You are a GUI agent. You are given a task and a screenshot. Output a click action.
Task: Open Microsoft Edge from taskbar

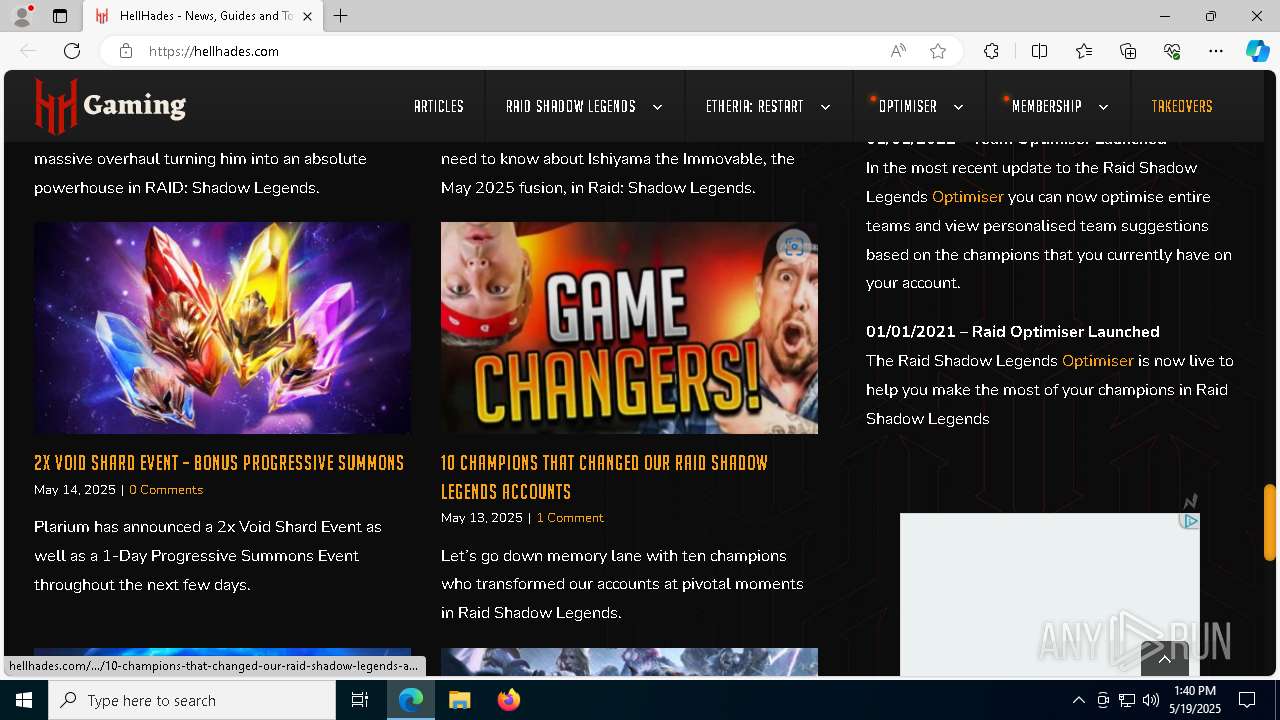pos(411,700)
